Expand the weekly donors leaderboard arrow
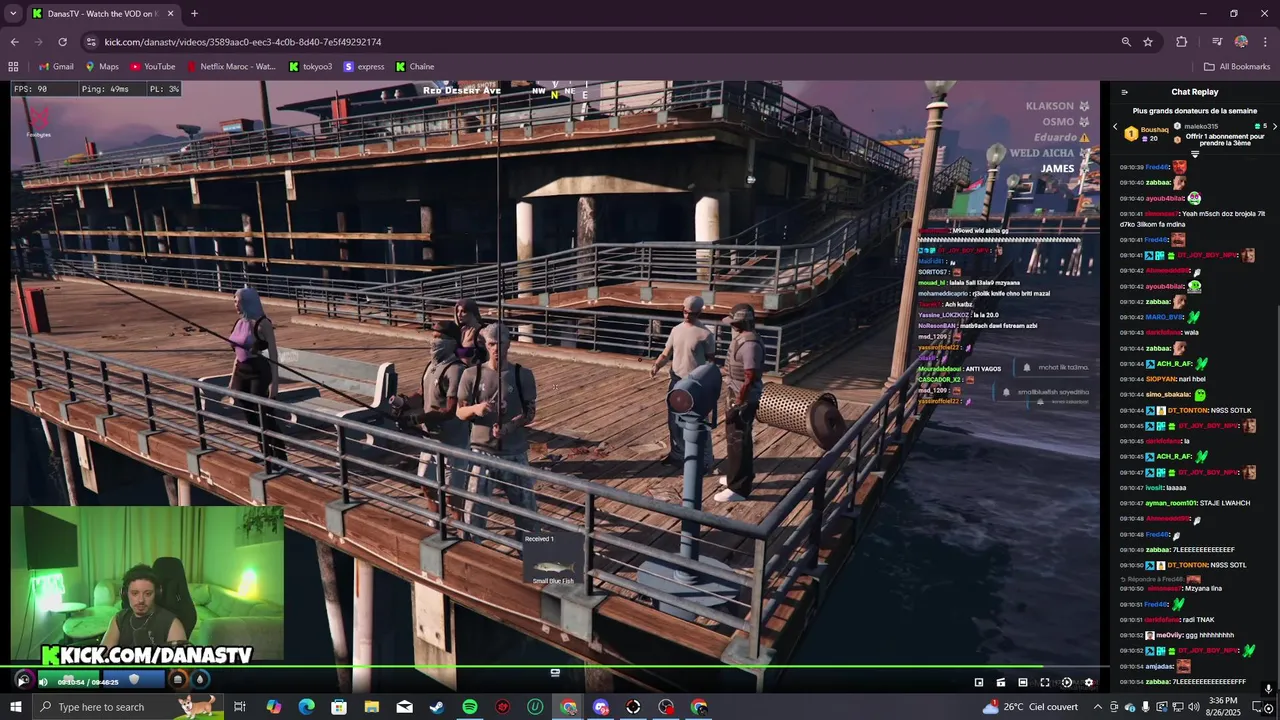 click(x=1195, y=154)
